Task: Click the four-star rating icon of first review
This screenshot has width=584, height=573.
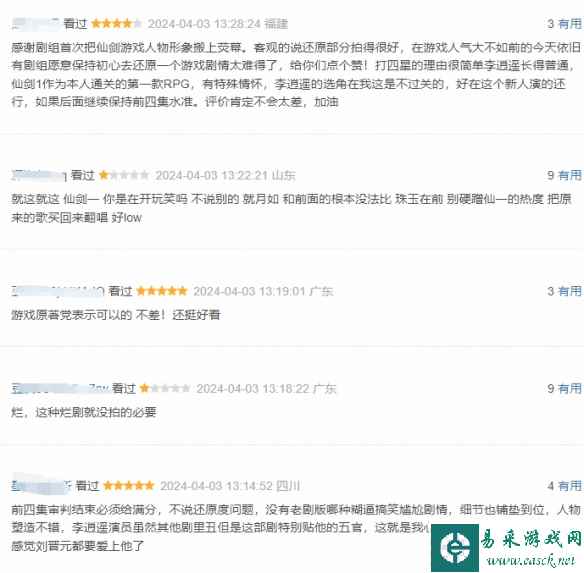Action: point(116,24)
